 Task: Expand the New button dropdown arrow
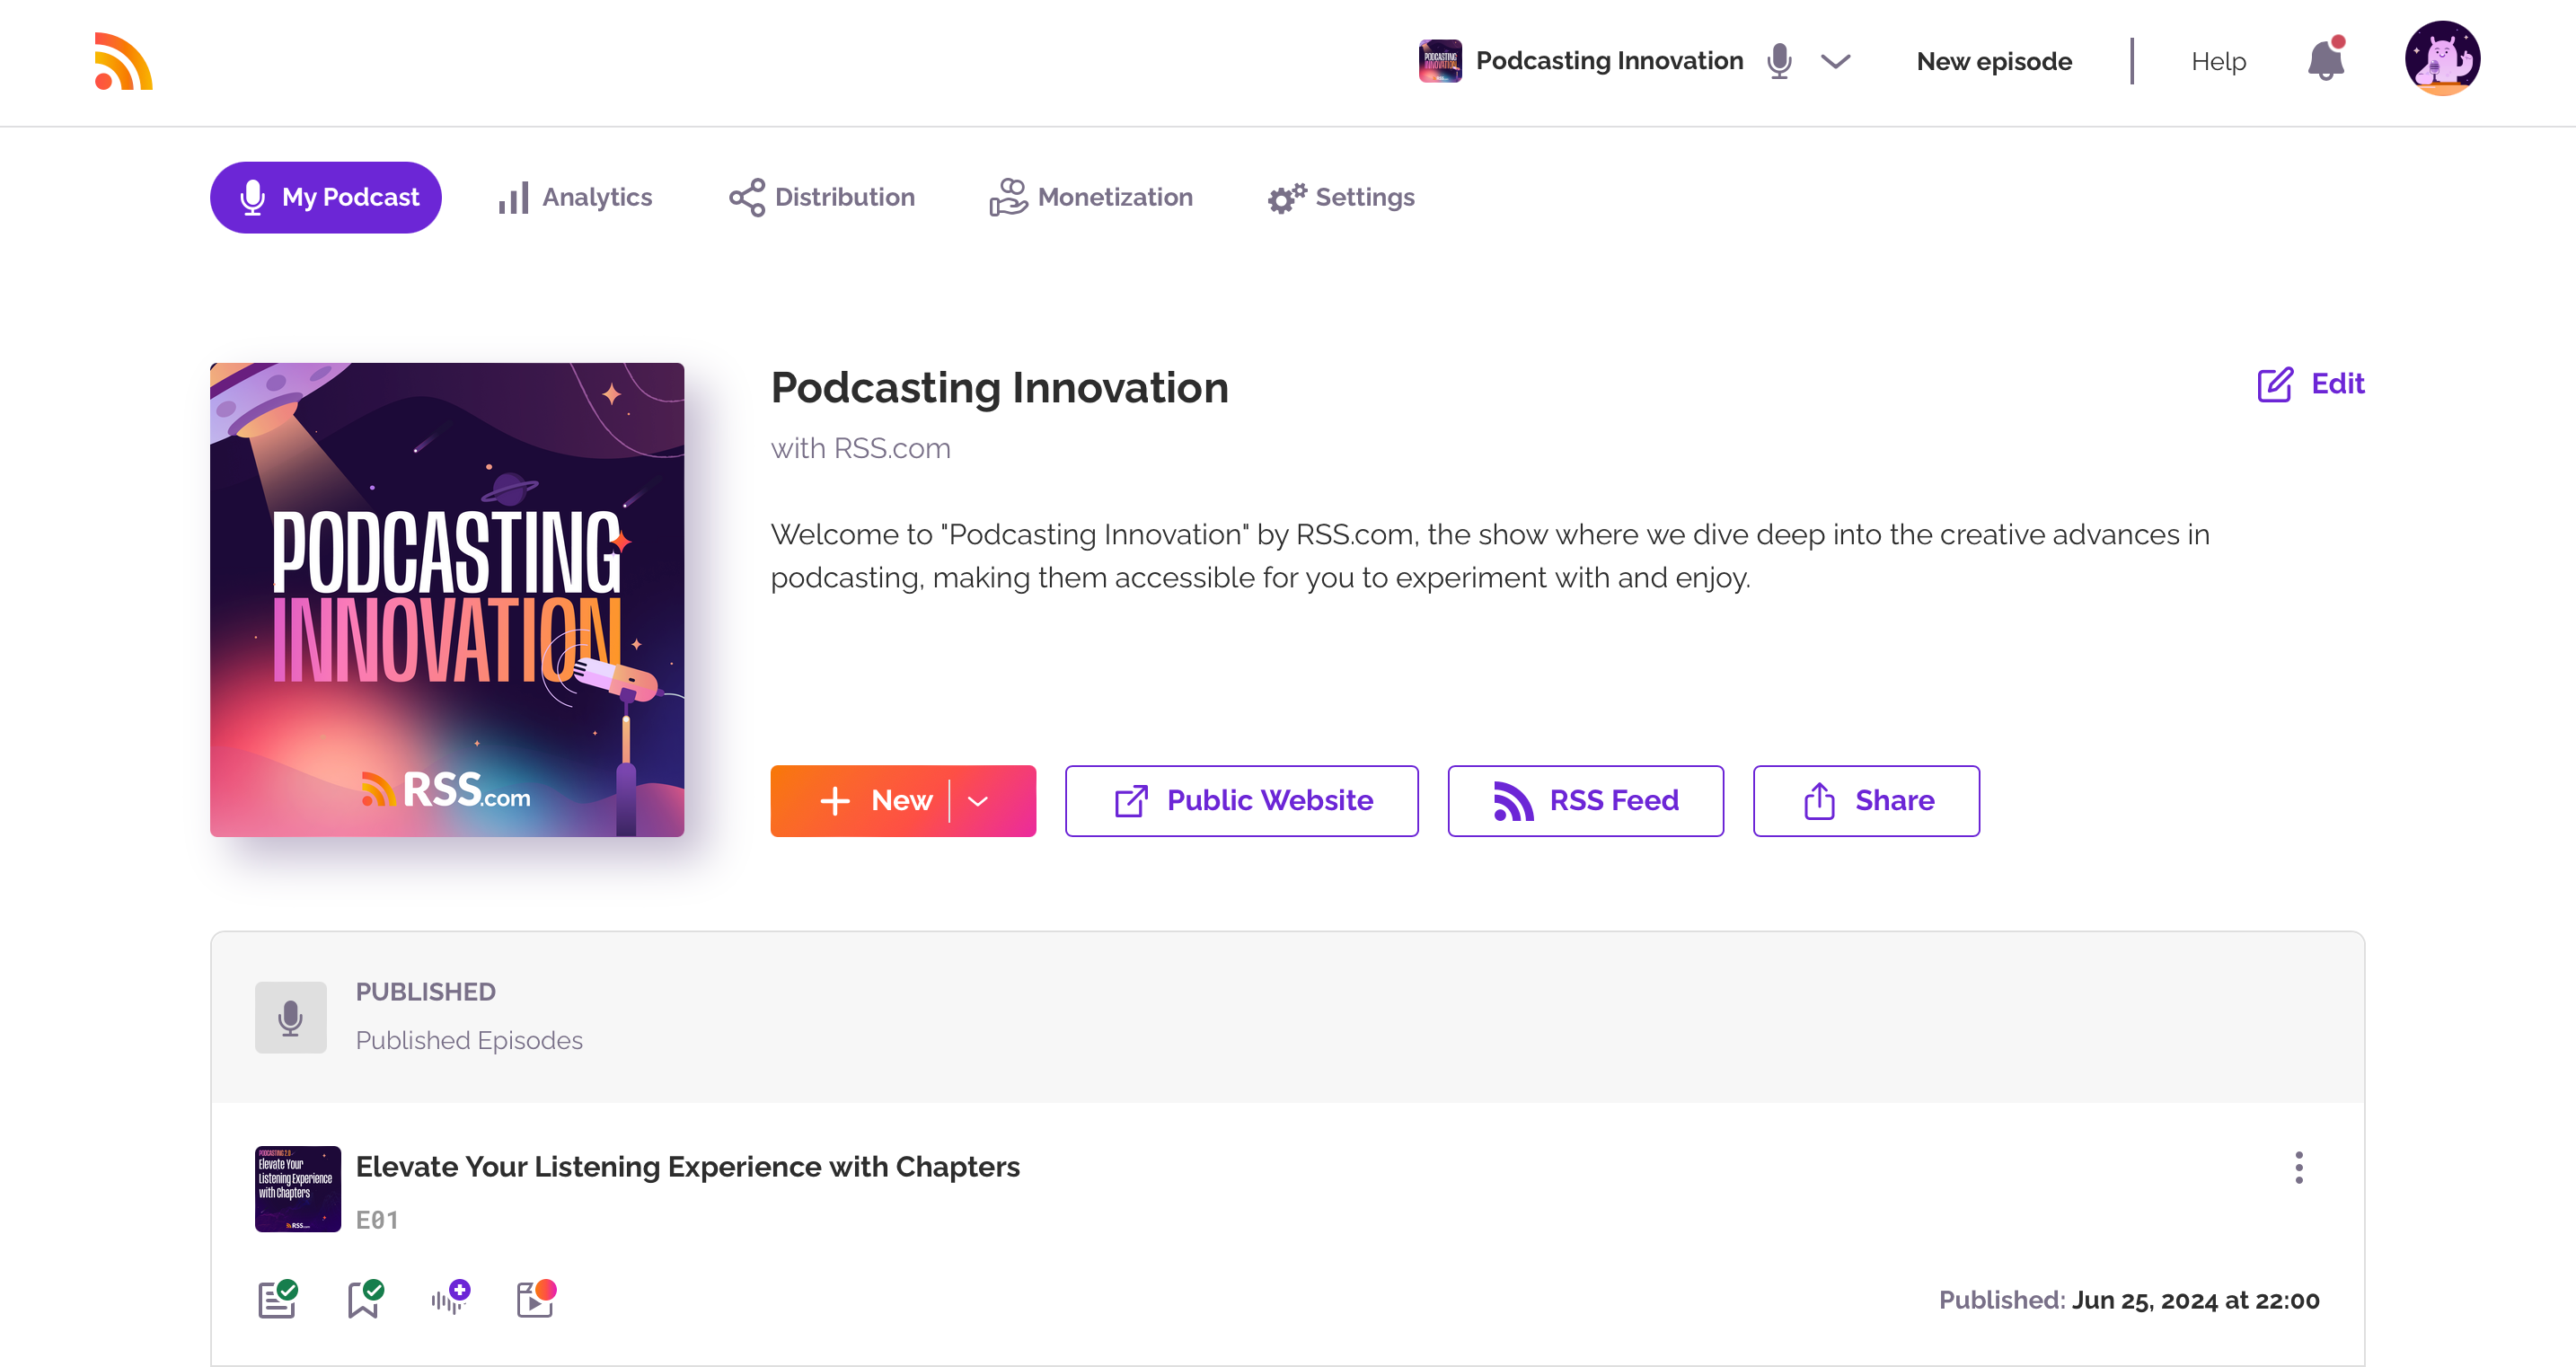(978, 801)
